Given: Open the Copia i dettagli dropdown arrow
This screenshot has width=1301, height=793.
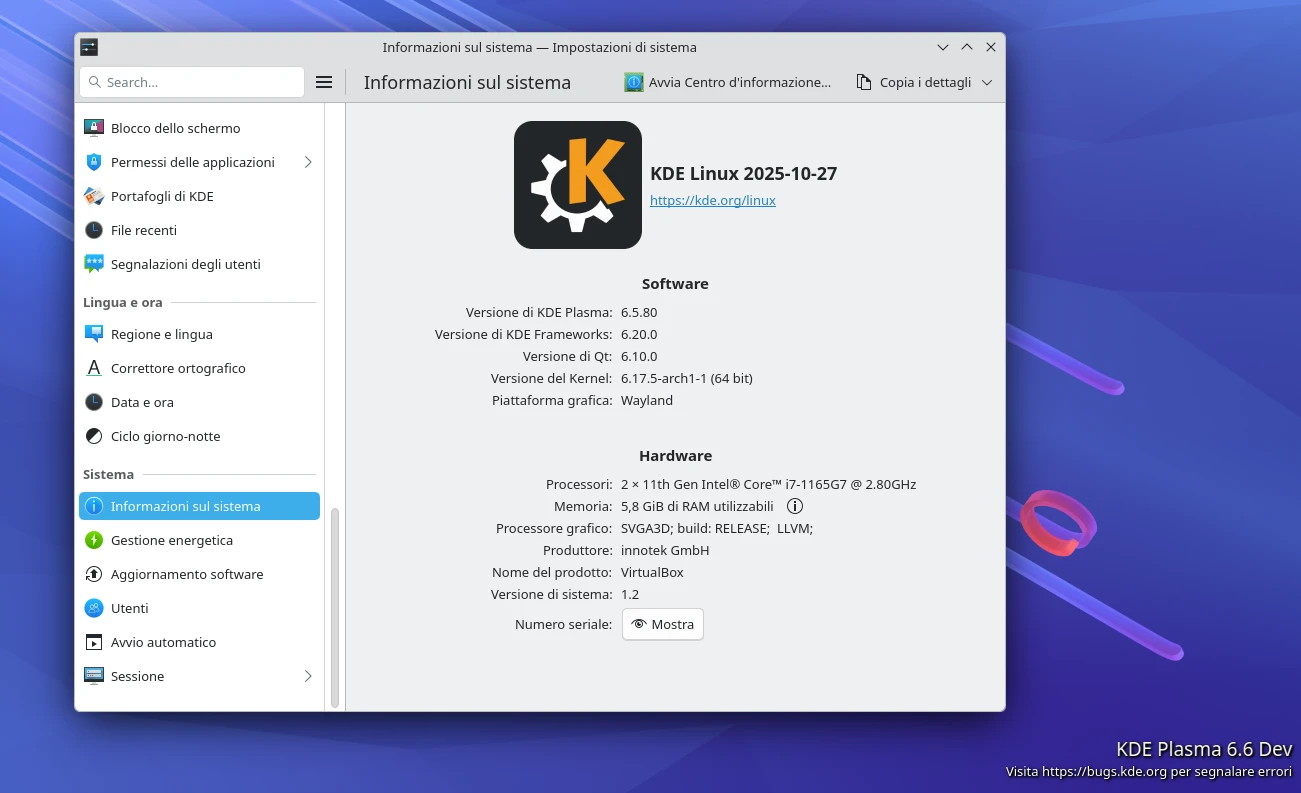Looking at the screenshot, I should (x=987, y=82).
